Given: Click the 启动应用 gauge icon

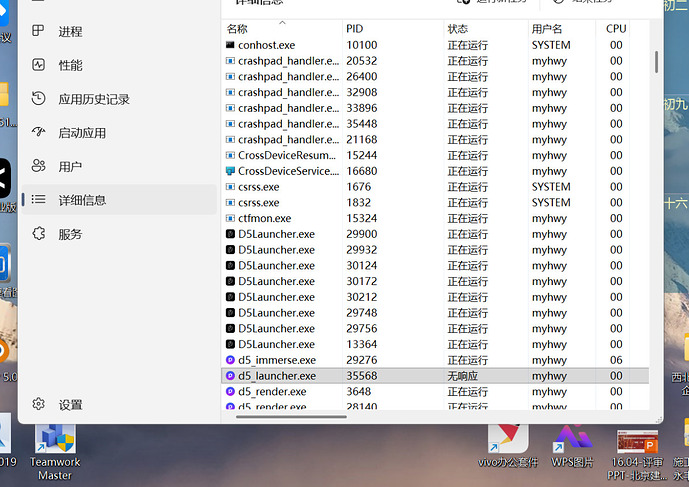Looking at the screenshot, I should pos(38,132).
